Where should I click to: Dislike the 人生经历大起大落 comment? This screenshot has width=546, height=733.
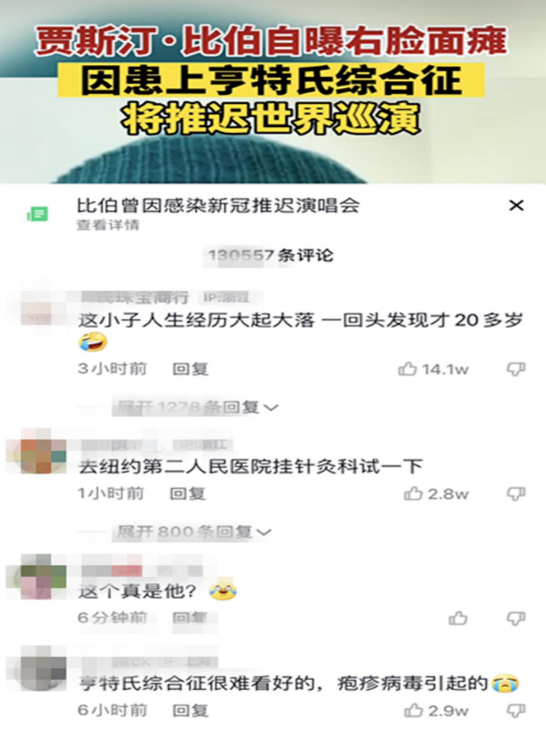[x=516, y=369]
